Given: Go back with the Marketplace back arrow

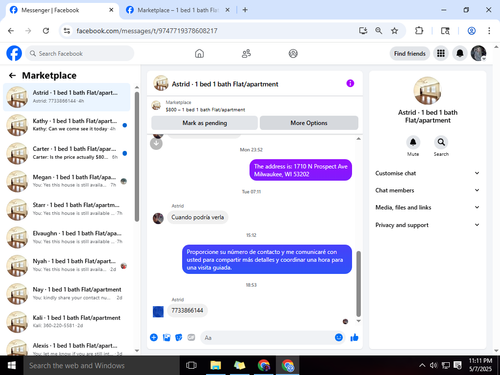Looking at the screenshot, I should pos(12,76).
